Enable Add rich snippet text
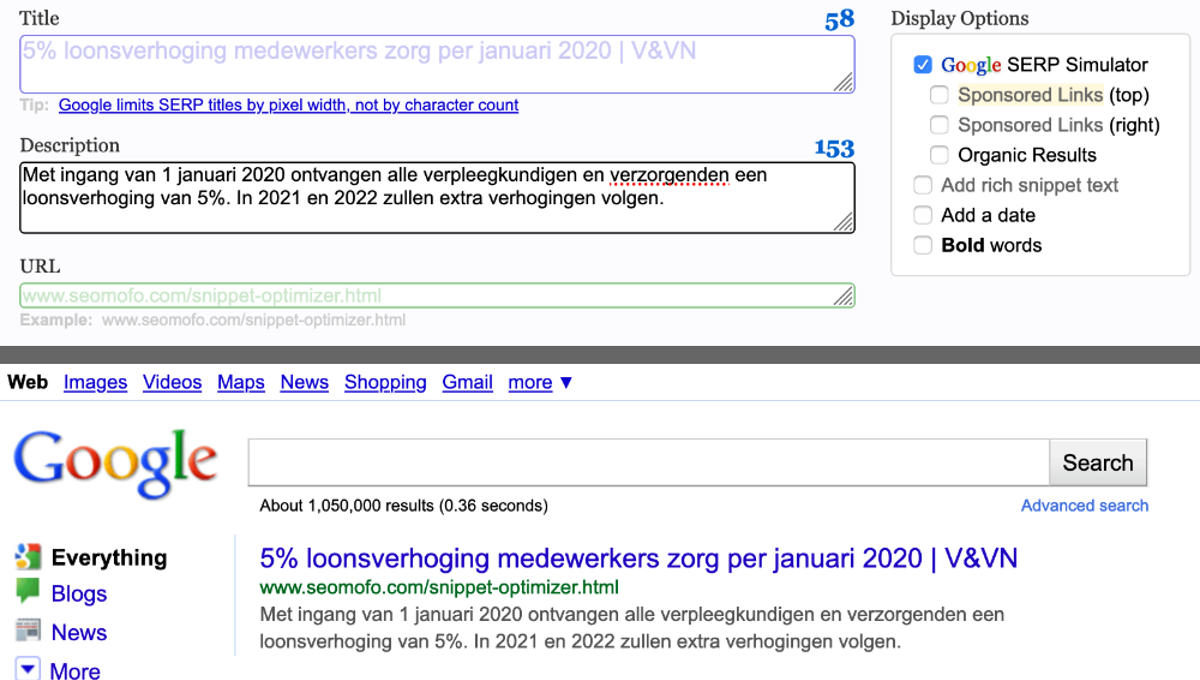Image resolution: width=1200 pixels, height=680 pixels. 922,185
